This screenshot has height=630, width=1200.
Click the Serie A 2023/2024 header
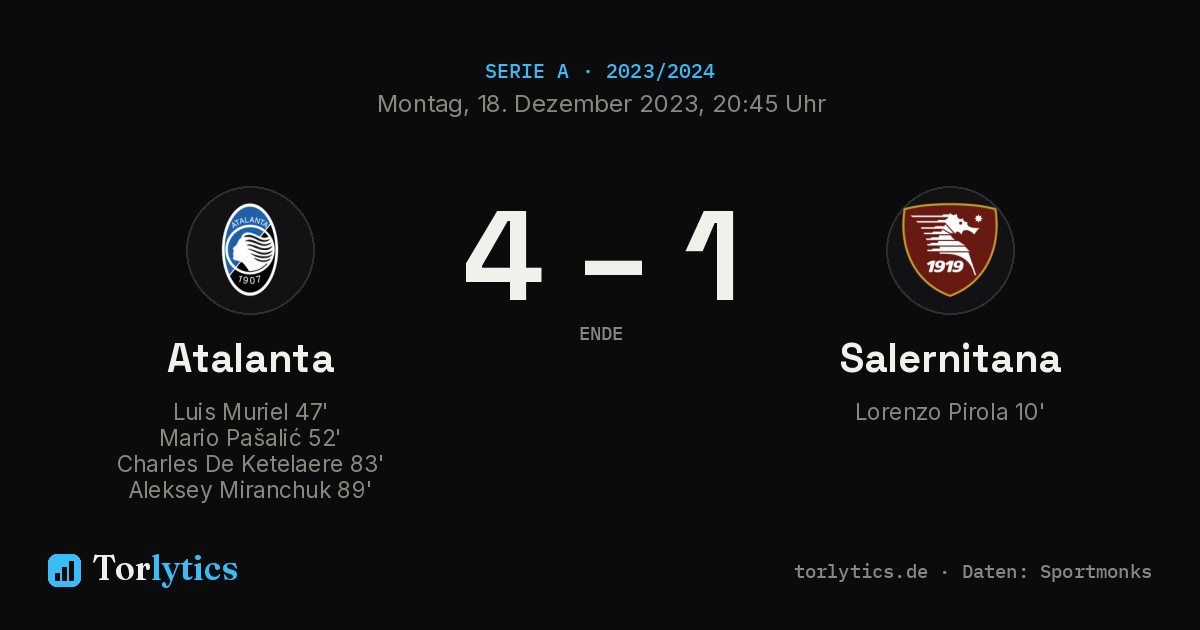[x=600, y=71]
